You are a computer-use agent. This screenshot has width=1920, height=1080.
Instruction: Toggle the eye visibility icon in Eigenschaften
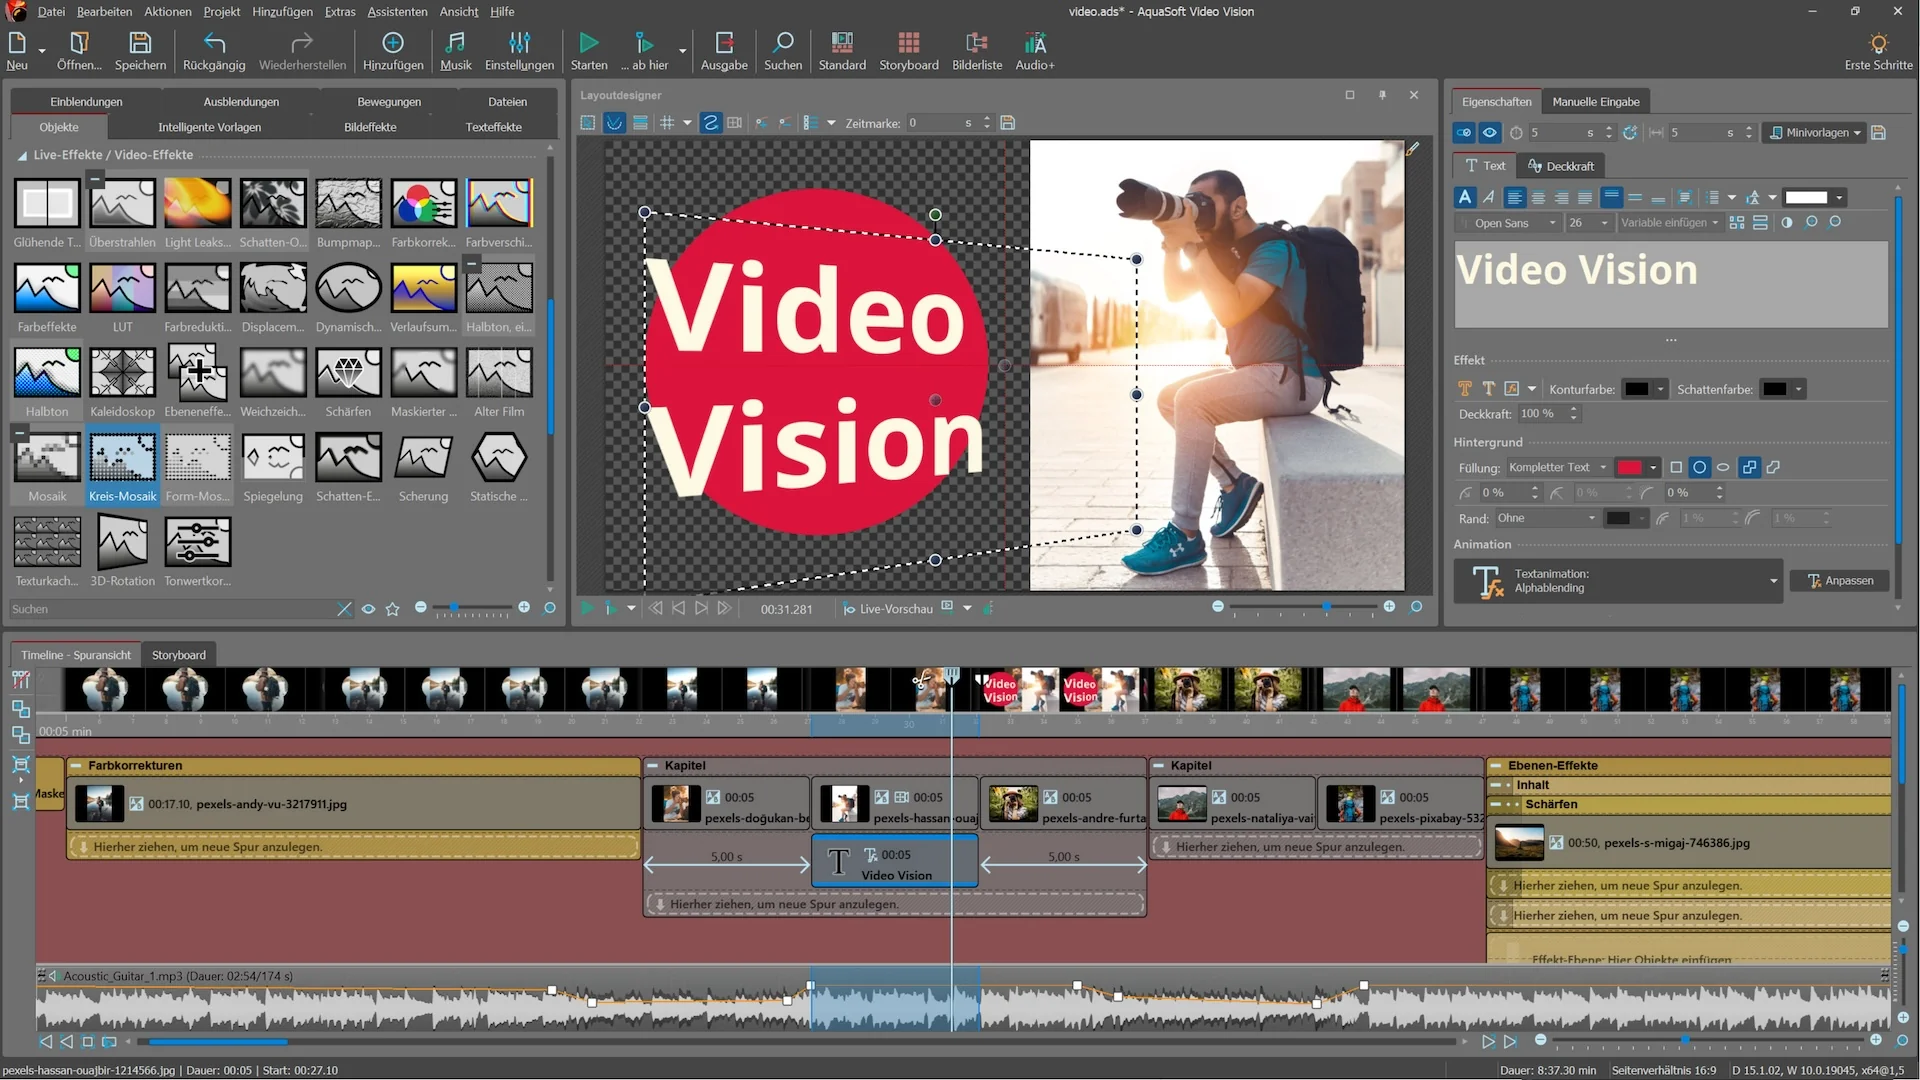coord(1489,133)
